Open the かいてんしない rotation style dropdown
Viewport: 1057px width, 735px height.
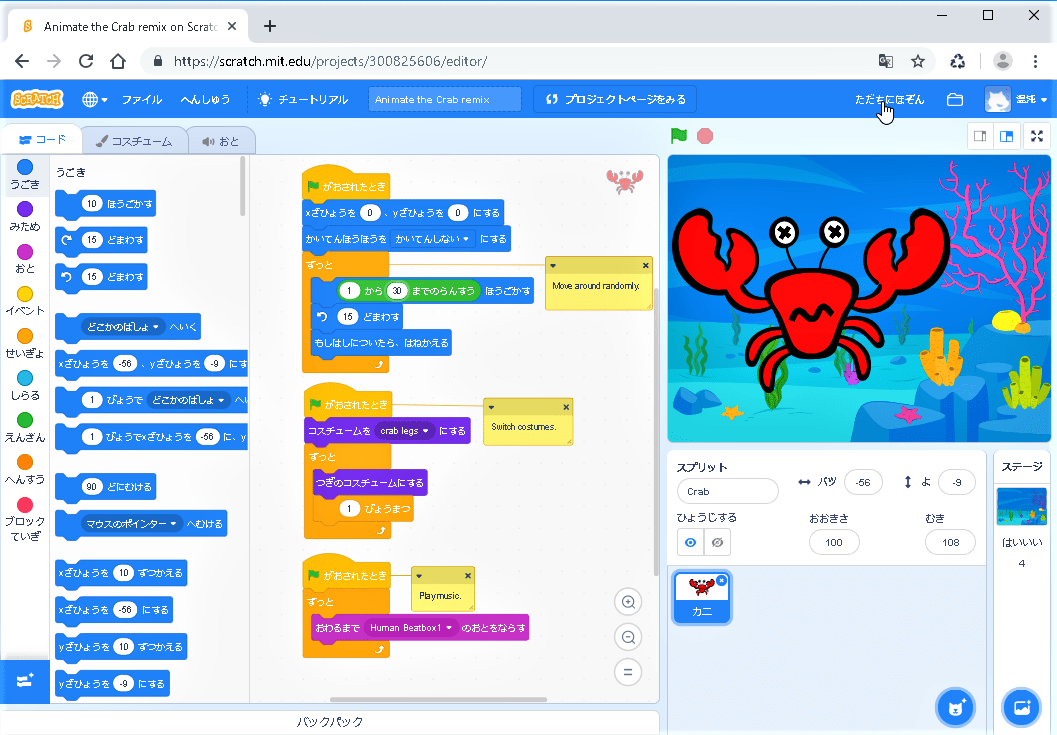point(432,239)
